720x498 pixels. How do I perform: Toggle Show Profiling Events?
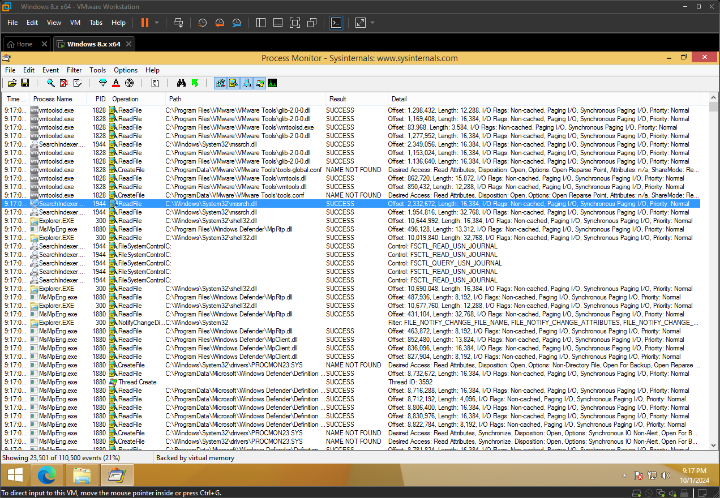pos(273,83)
